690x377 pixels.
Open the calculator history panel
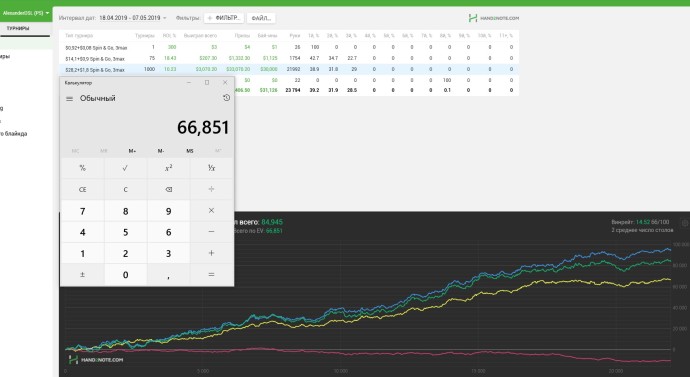pos(226,98)
